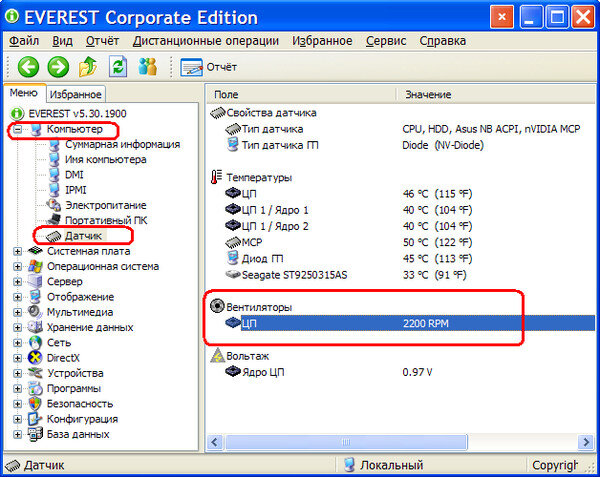Click the Windows flag icon of Операционная система
The width and height of the screenshot is (600, 477).
pos(35,266)
